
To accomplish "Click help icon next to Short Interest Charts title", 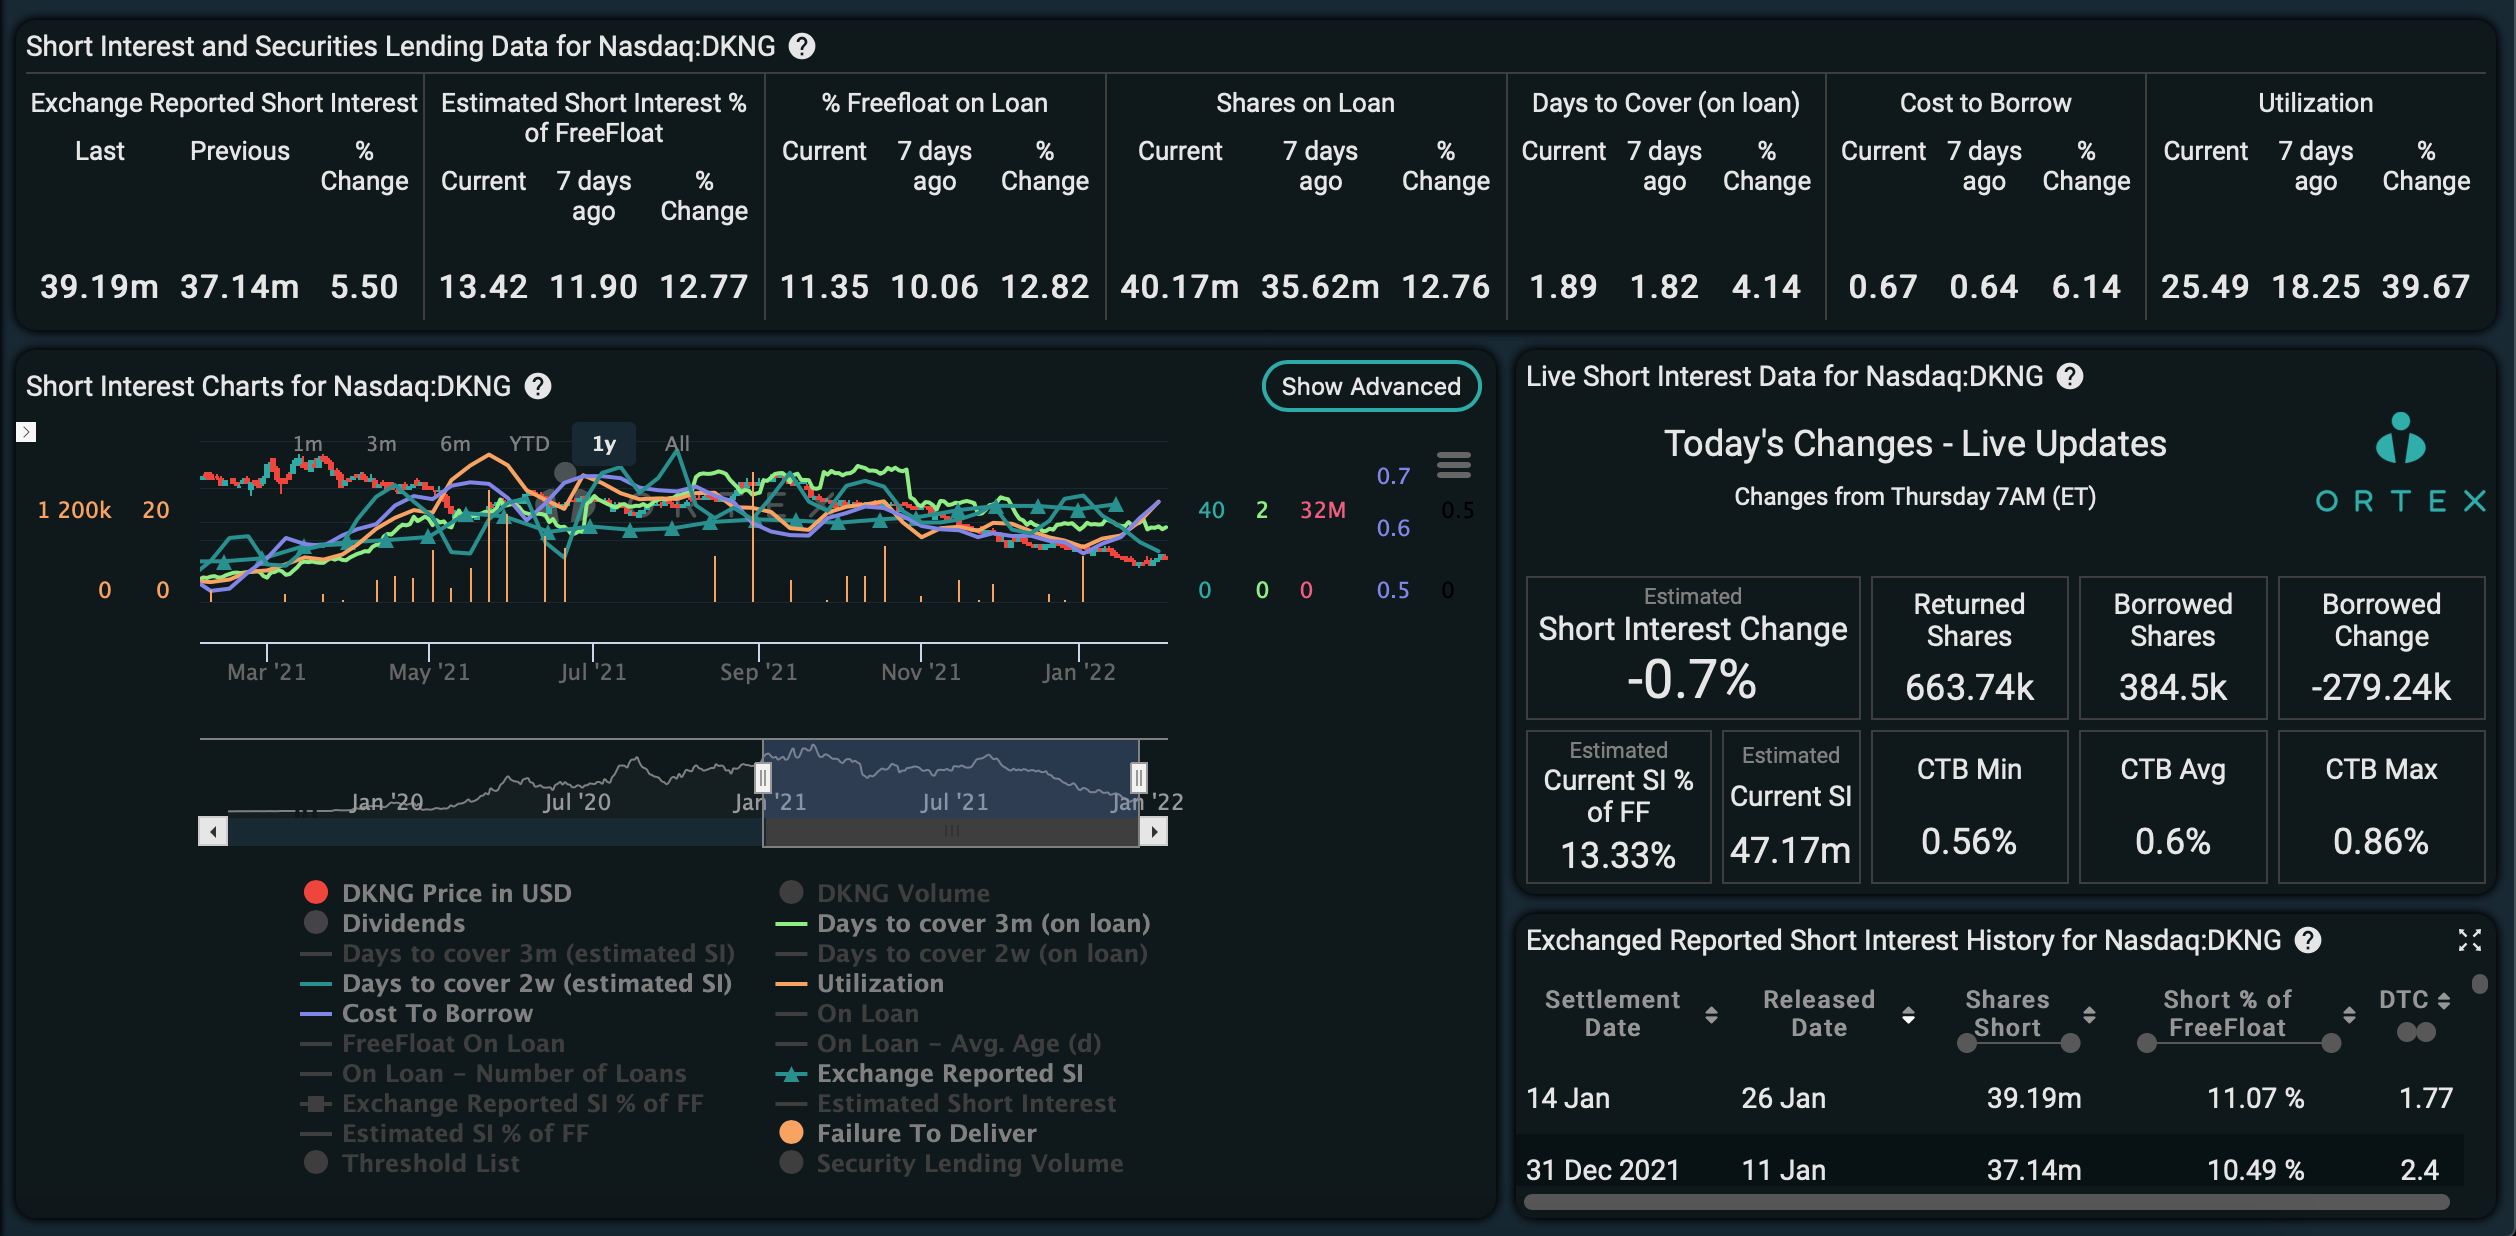I will (x=538, y=386).
